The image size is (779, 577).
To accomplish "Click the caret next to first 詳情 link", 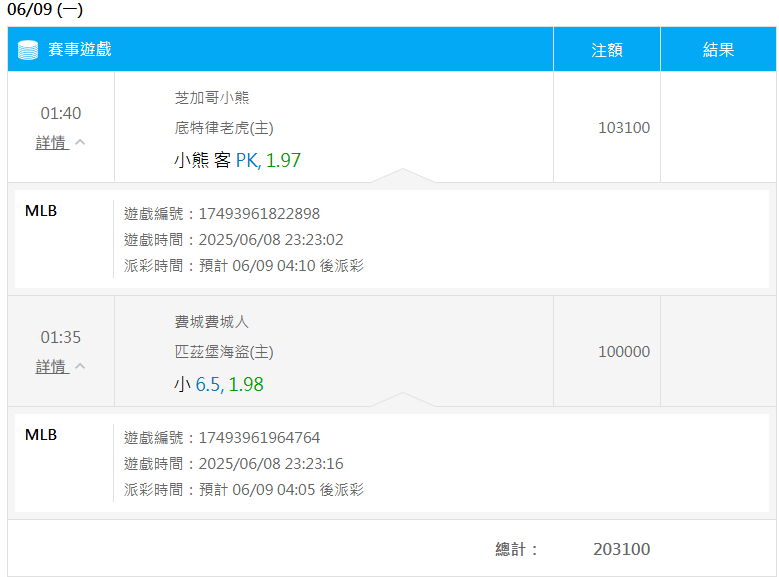I will tap(80, 143).
